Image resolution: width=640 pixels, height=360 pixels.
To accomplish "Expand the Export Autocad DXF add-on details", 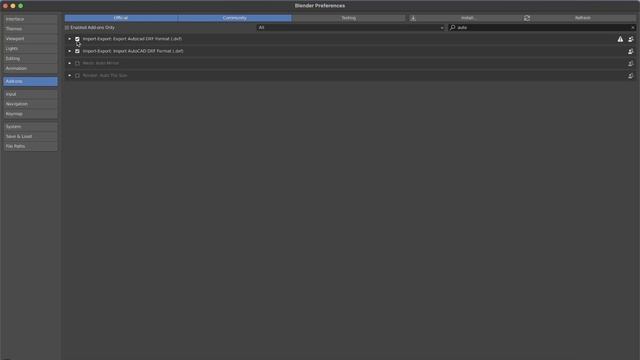I will 70,39.
